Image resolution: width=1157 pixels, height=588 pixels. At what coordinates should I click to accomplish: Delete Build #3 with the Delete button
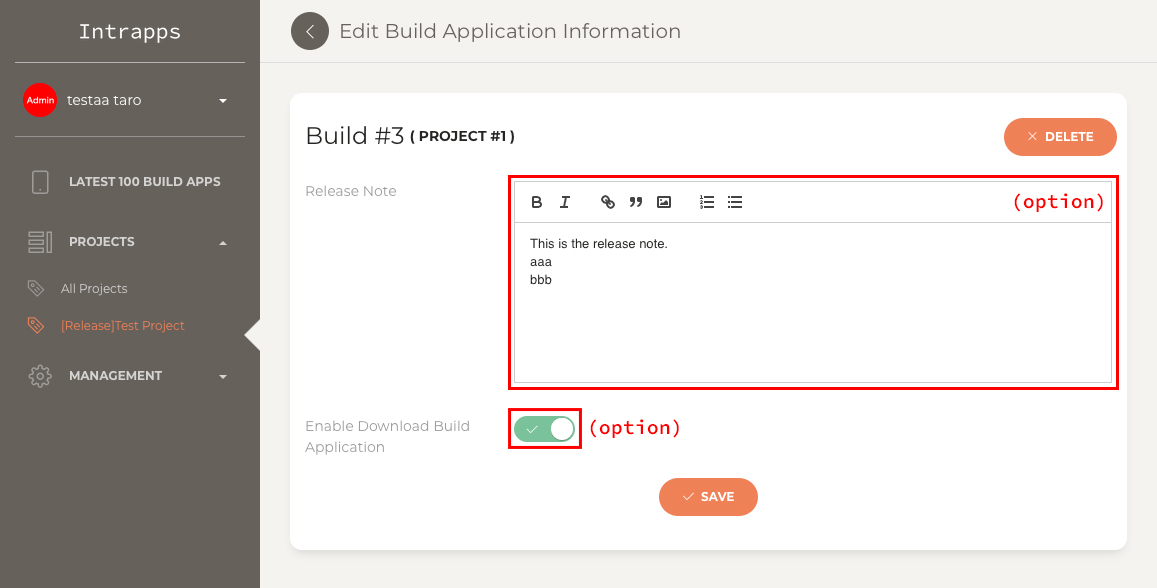[x=1060, y=136]
